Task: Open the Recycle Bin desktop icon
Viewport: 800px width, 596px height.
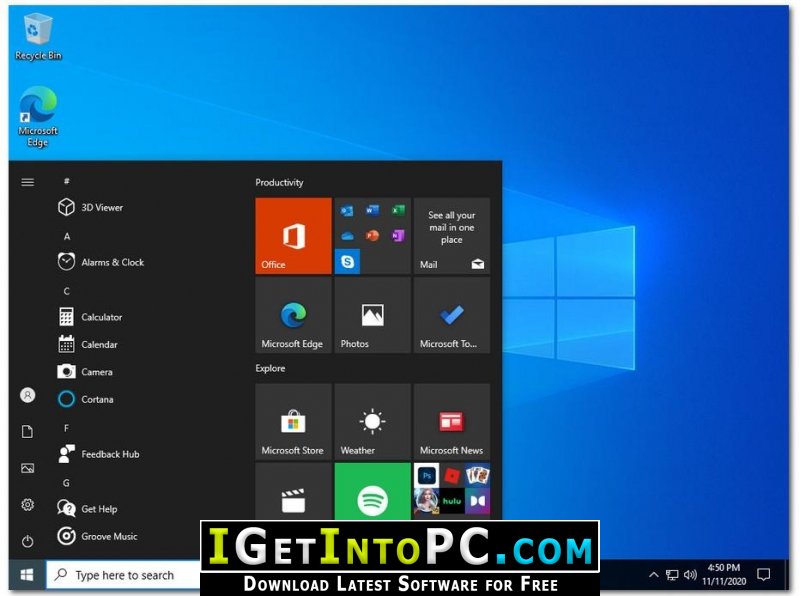Action: pyautogui.click(x=38, y=36)
